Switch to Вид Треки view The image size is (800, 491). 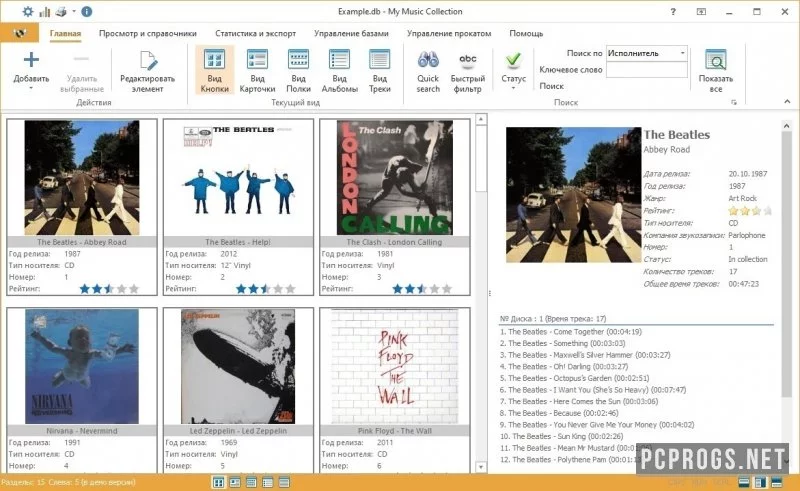coord(380,71)
